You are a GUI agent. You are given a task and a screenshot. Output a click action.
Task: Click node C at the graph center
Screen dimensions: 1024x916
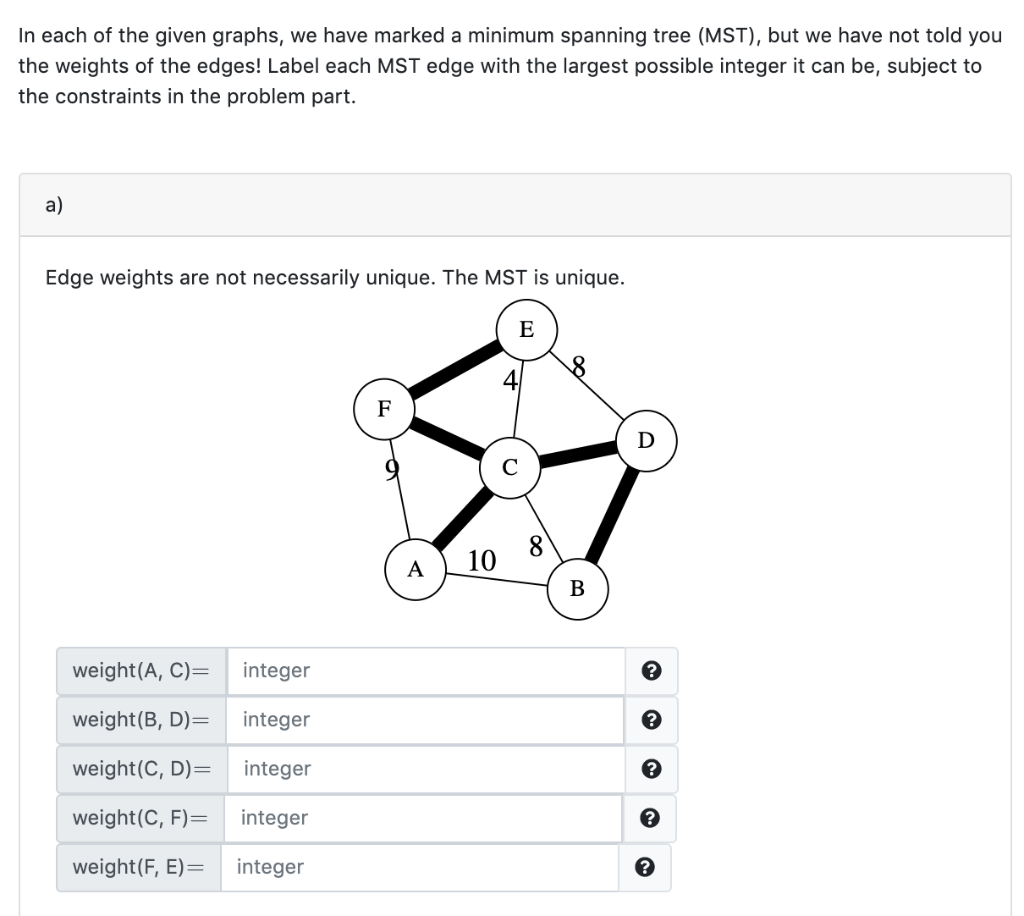click(x=509, y=466)
